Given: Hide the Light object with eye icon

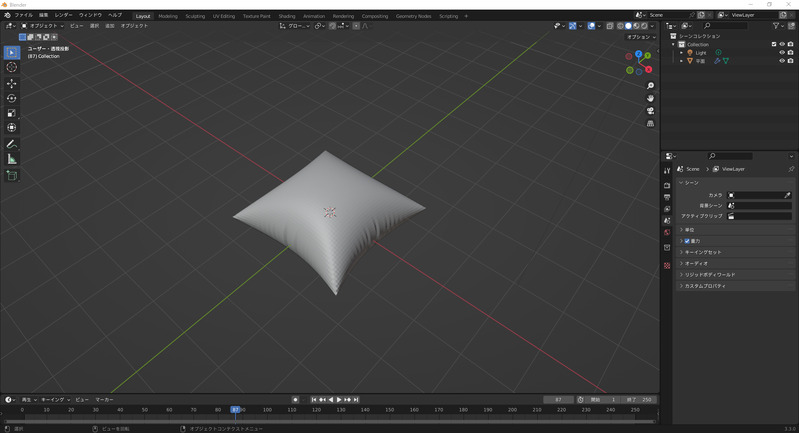Looking at the screenshot, I should tap(782, 52).
